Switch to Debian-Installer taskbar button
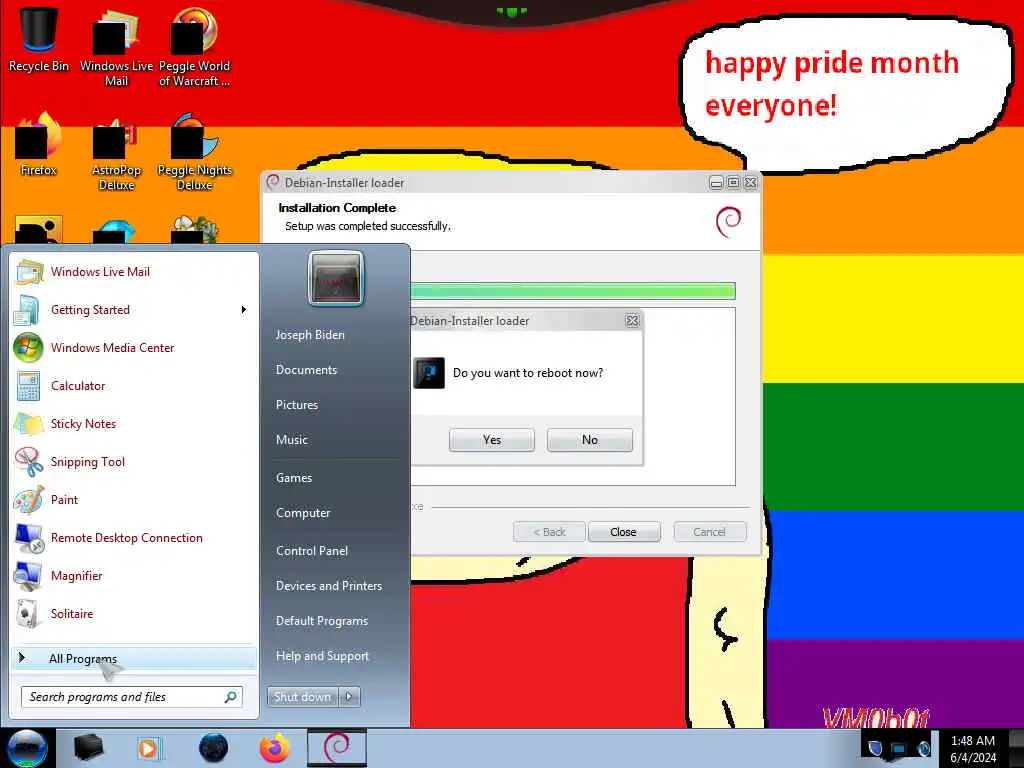This screenshot has height=768, width=1024. pyautogui.click(x=337, y=748)
